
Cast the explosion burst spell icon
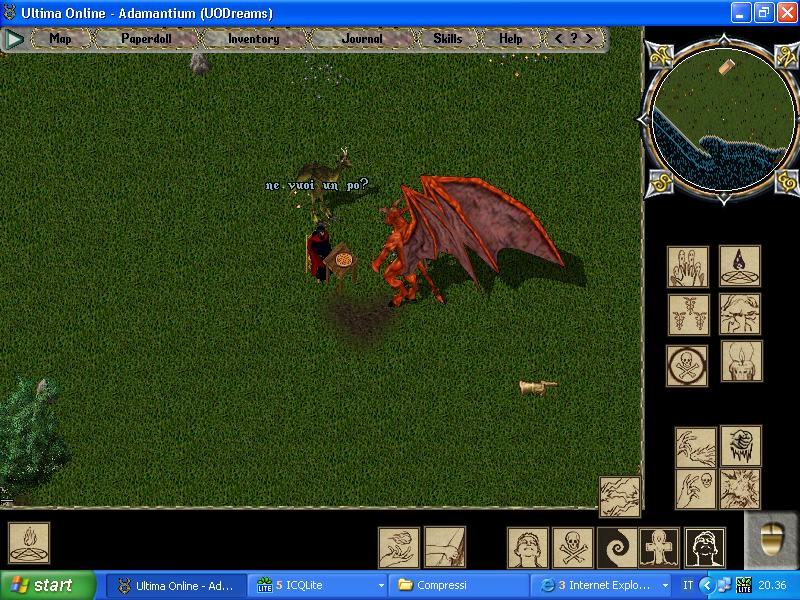pyautogui.click(x=740, y=489)
